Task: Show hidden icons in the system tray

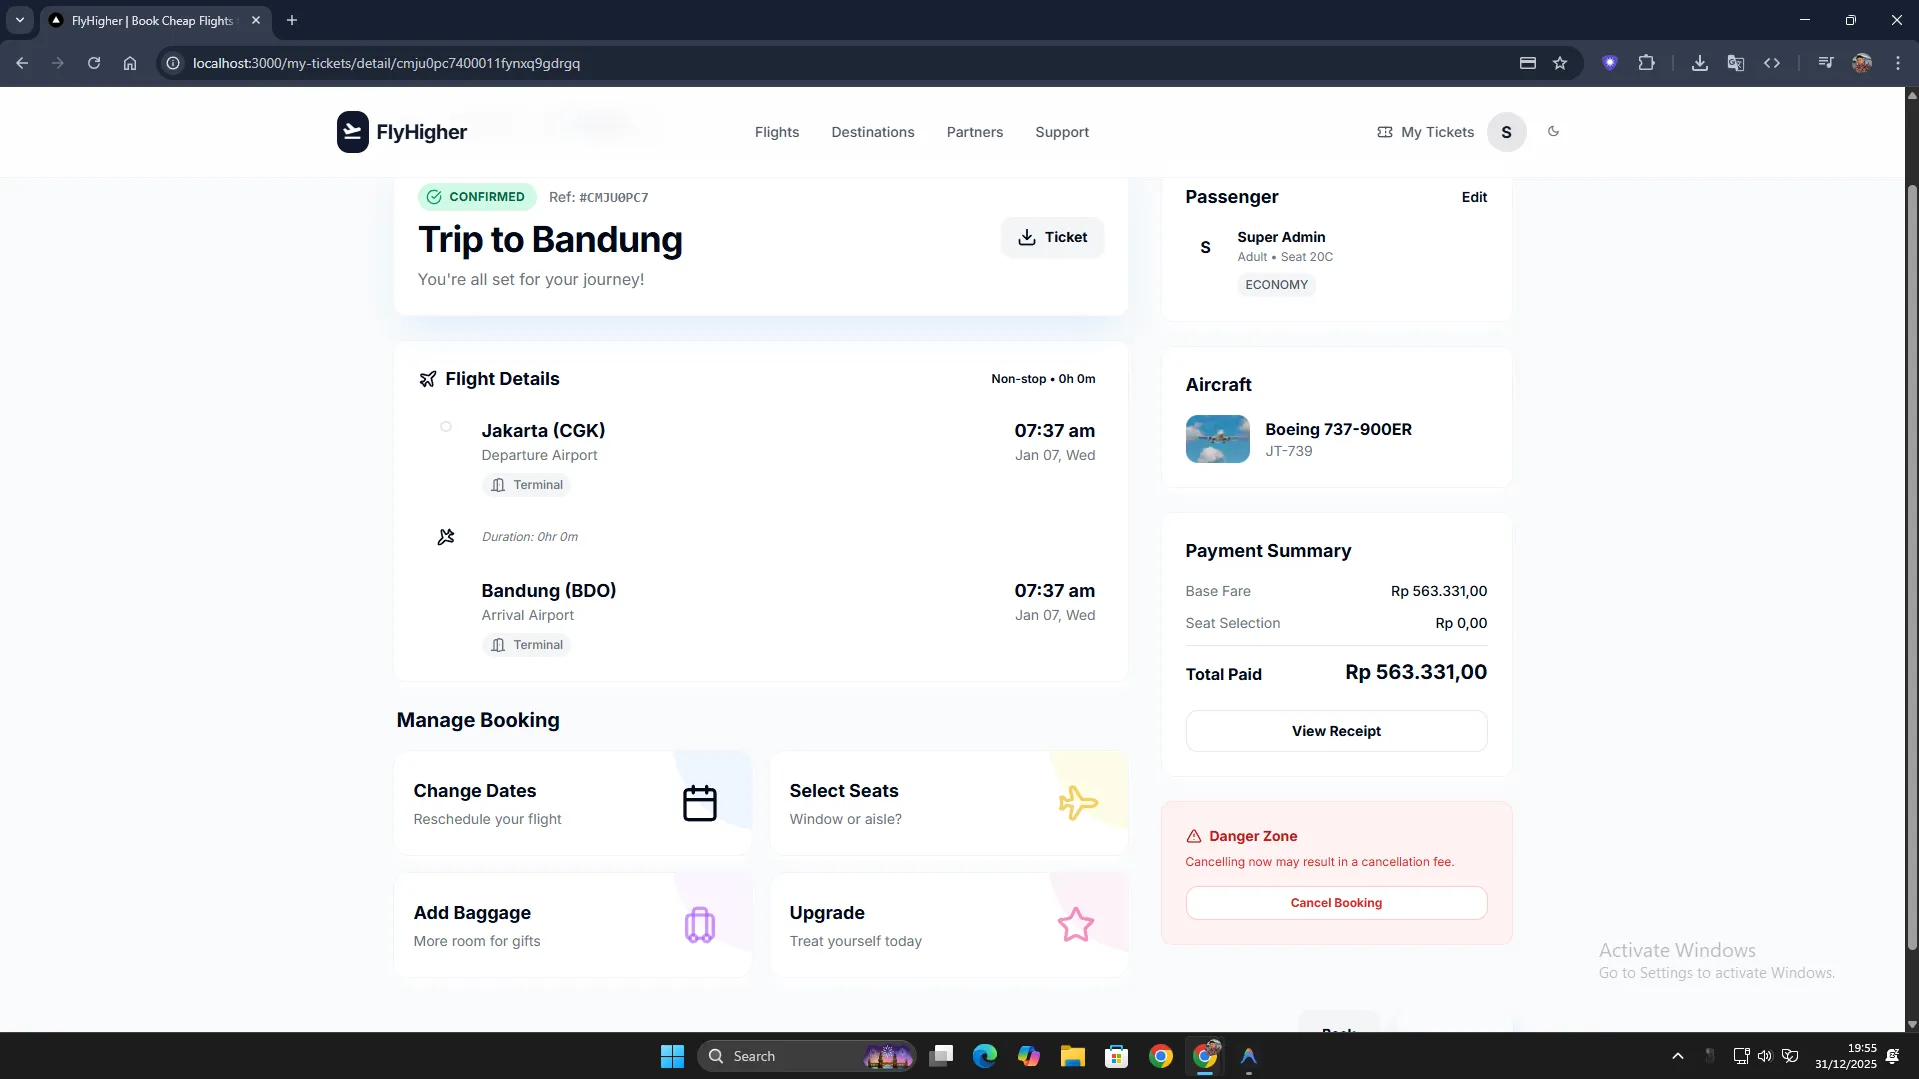Action: tap(1677, 1056)
